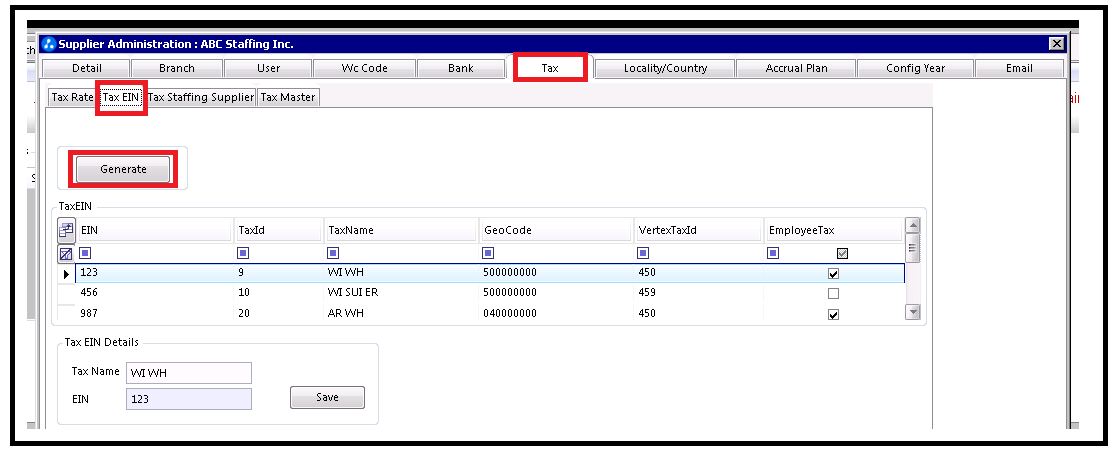Viewport: 1117px width, 454px height.
Task: Click the grid field chooser icon
Action: coord(66,230)
